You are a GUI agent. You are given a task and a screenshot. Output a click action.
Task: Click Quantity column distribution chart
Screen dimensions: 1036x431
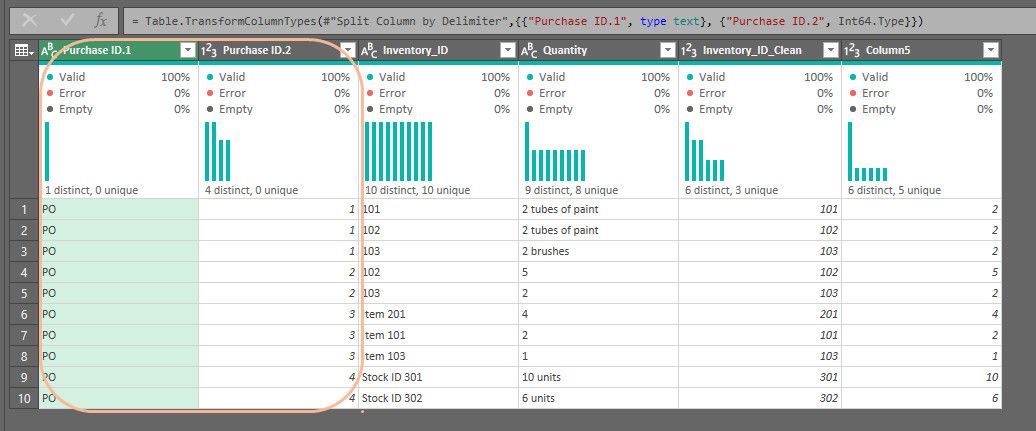(x=555, y=151)
